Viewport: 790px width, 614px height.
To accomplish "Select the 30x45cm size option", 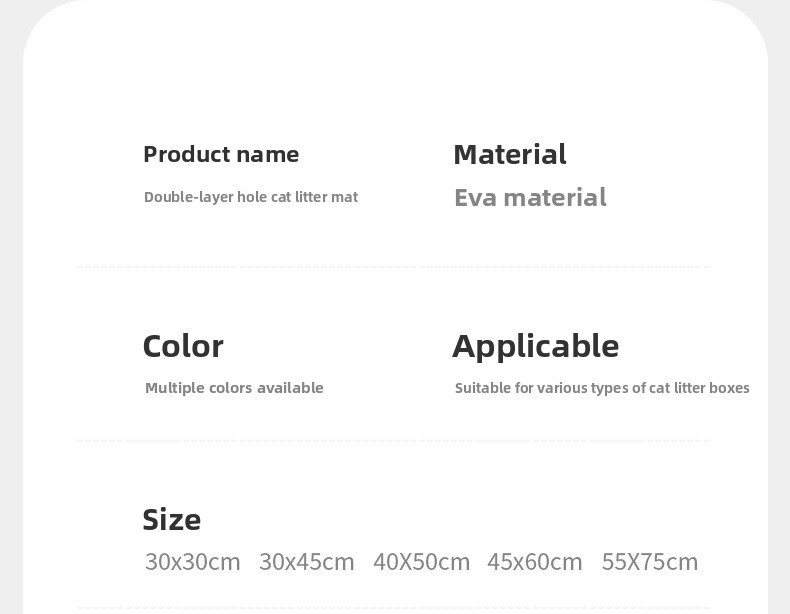I will point(307,562).
